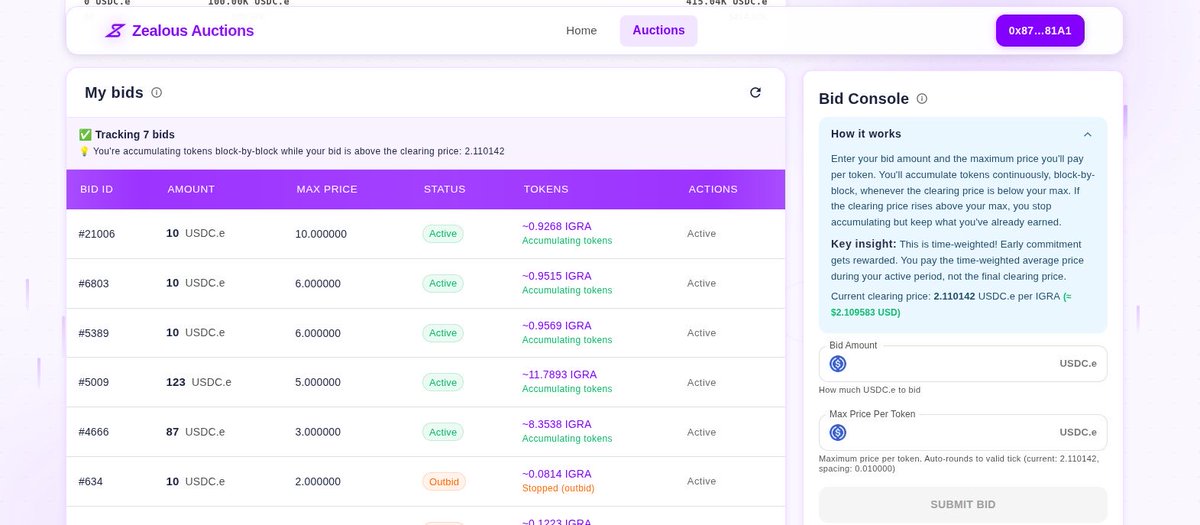Image resolution: width=1200 pixels, height=525 pixels.
Task: Click the max price 3.000000 cell
Action: pyautogui.click(x=318, y=432)
